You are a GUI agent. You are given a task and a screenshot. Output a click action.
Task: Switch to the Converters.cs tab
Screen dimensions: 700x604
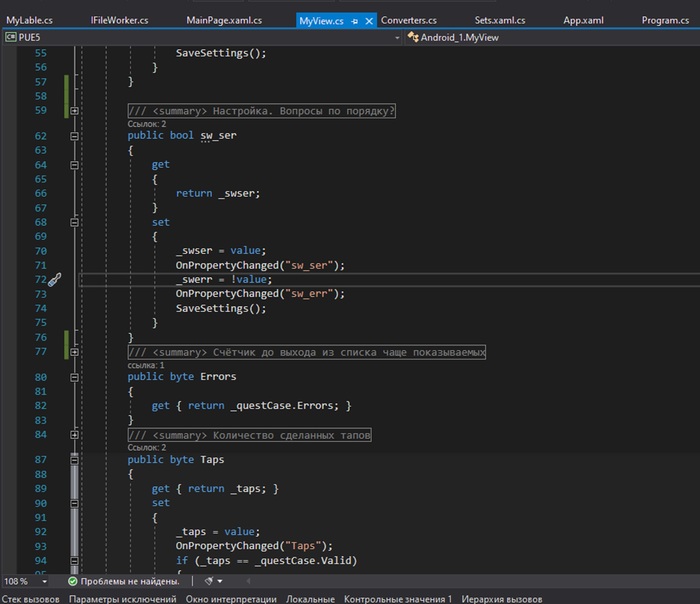pos(409,20)
